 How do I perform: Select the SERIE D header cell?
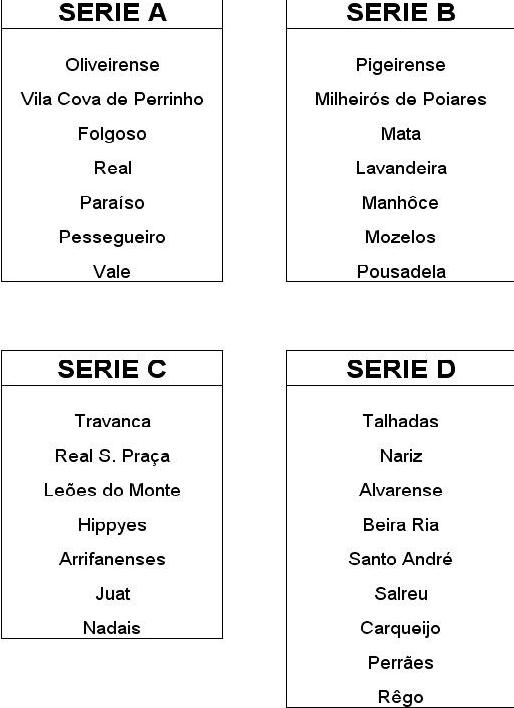[x=401, y=369]
